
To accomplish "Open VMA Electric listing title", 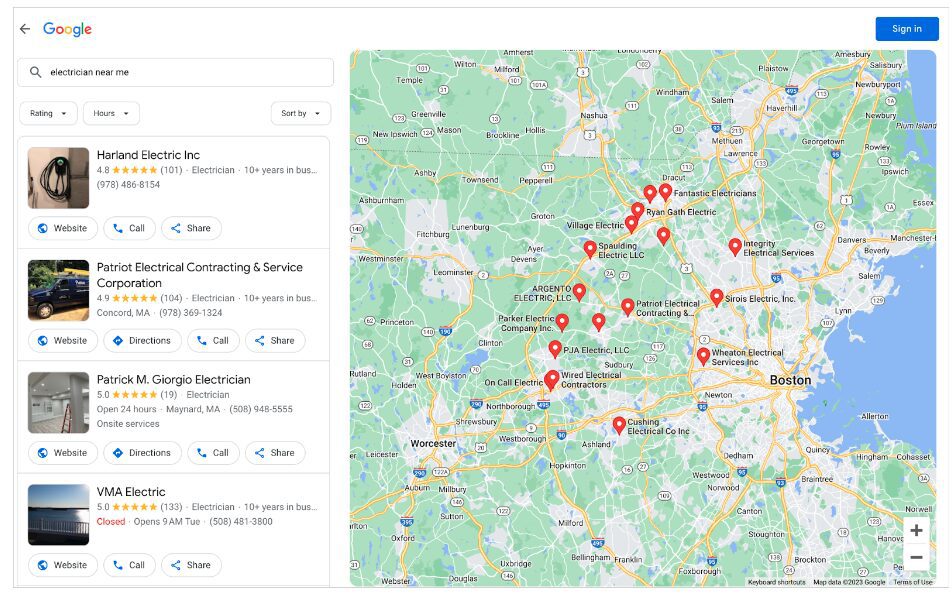I will pos(131,492).
